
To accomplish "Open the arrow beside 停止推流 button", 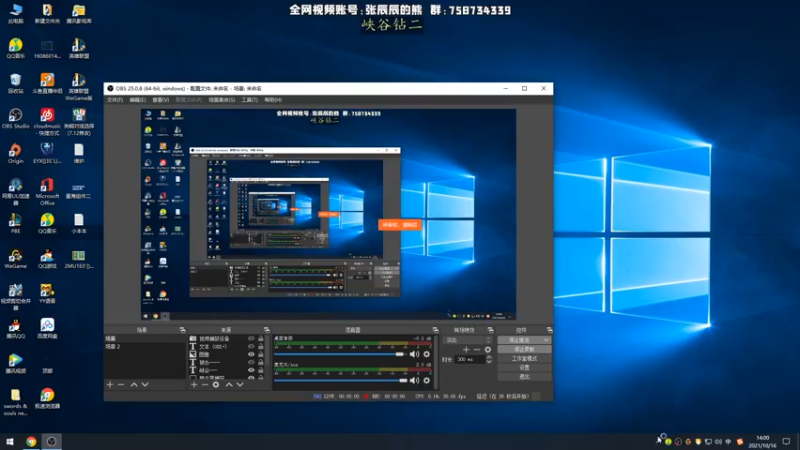I will [x=546, y=340].
